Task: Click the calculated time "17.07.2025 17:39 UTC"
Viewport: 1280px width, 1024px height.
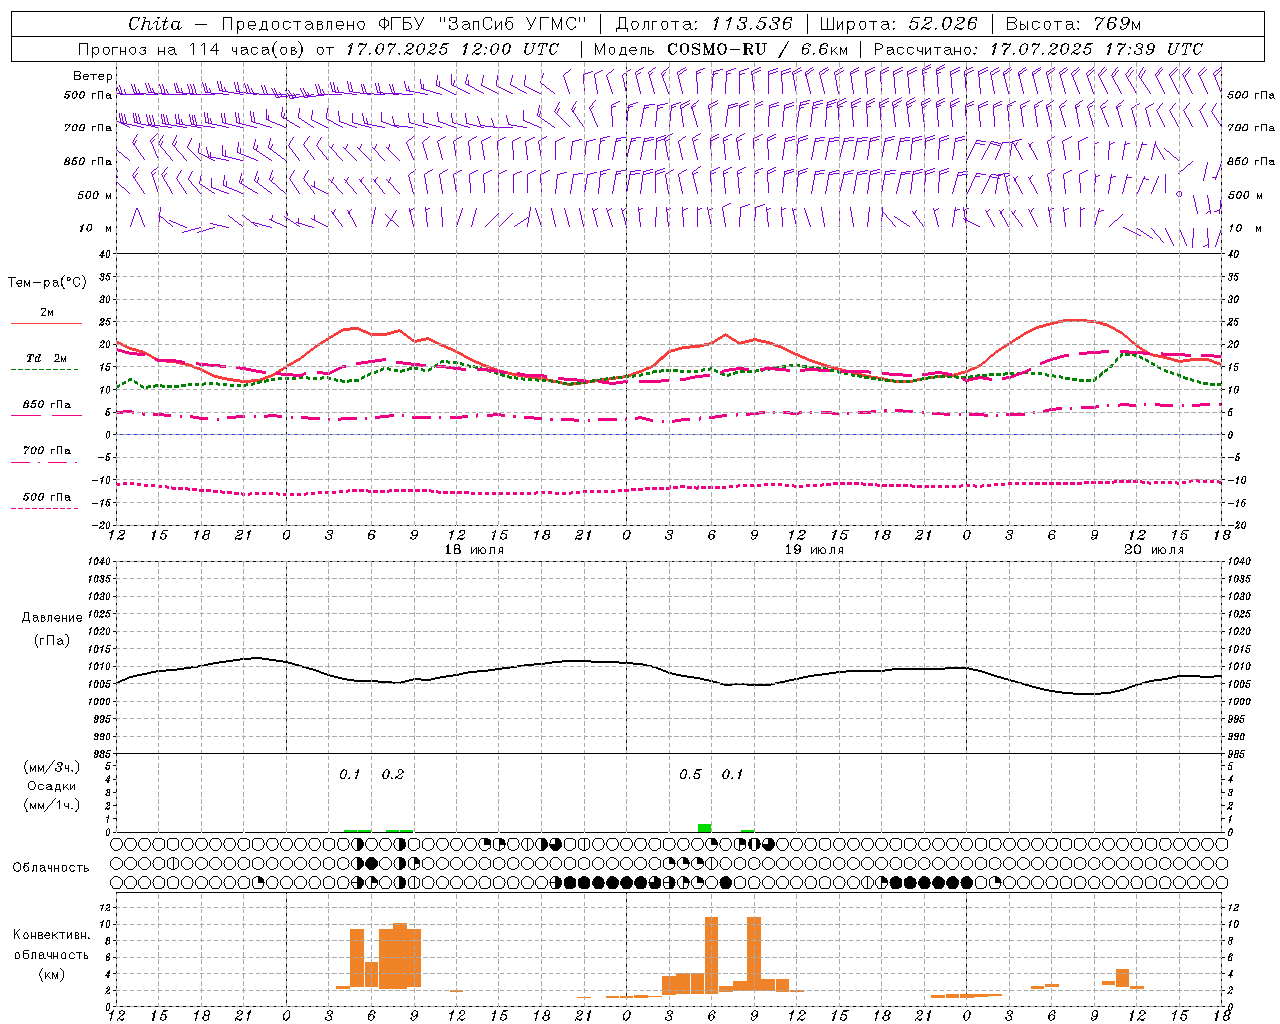Action: (x=1096, y=49)
